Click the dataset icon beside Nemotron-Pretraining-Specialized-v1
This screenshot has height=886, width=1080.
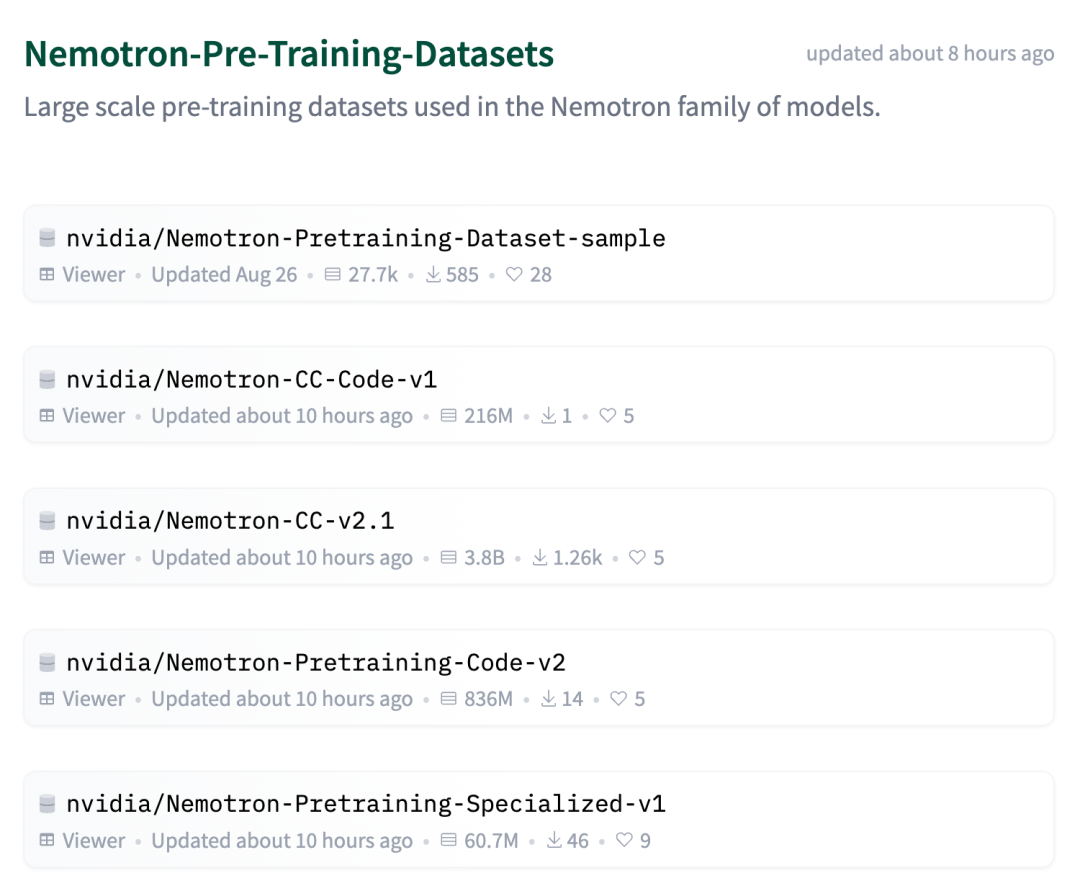click(x=47, y=803)
